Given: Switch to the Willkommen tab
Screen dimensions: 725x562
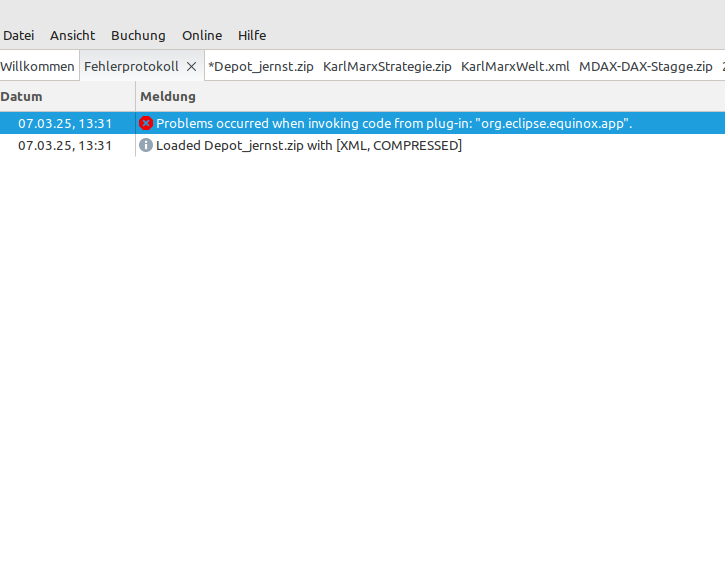Looking at the screenshot, I should [x=37, y=67].
